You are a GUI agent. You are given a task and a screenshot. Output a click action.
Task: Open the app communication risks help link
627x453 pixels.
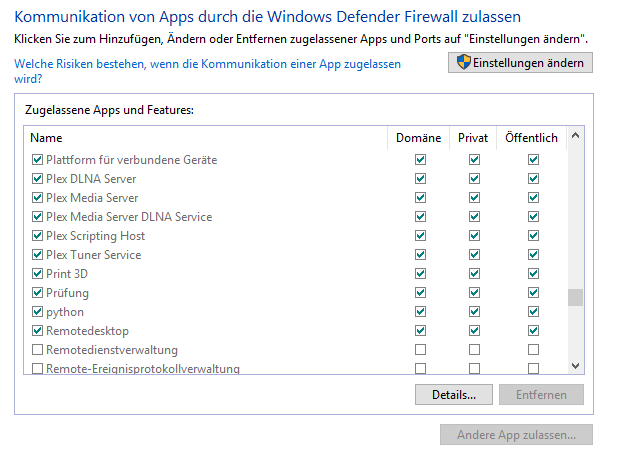[x=207, y=71]
